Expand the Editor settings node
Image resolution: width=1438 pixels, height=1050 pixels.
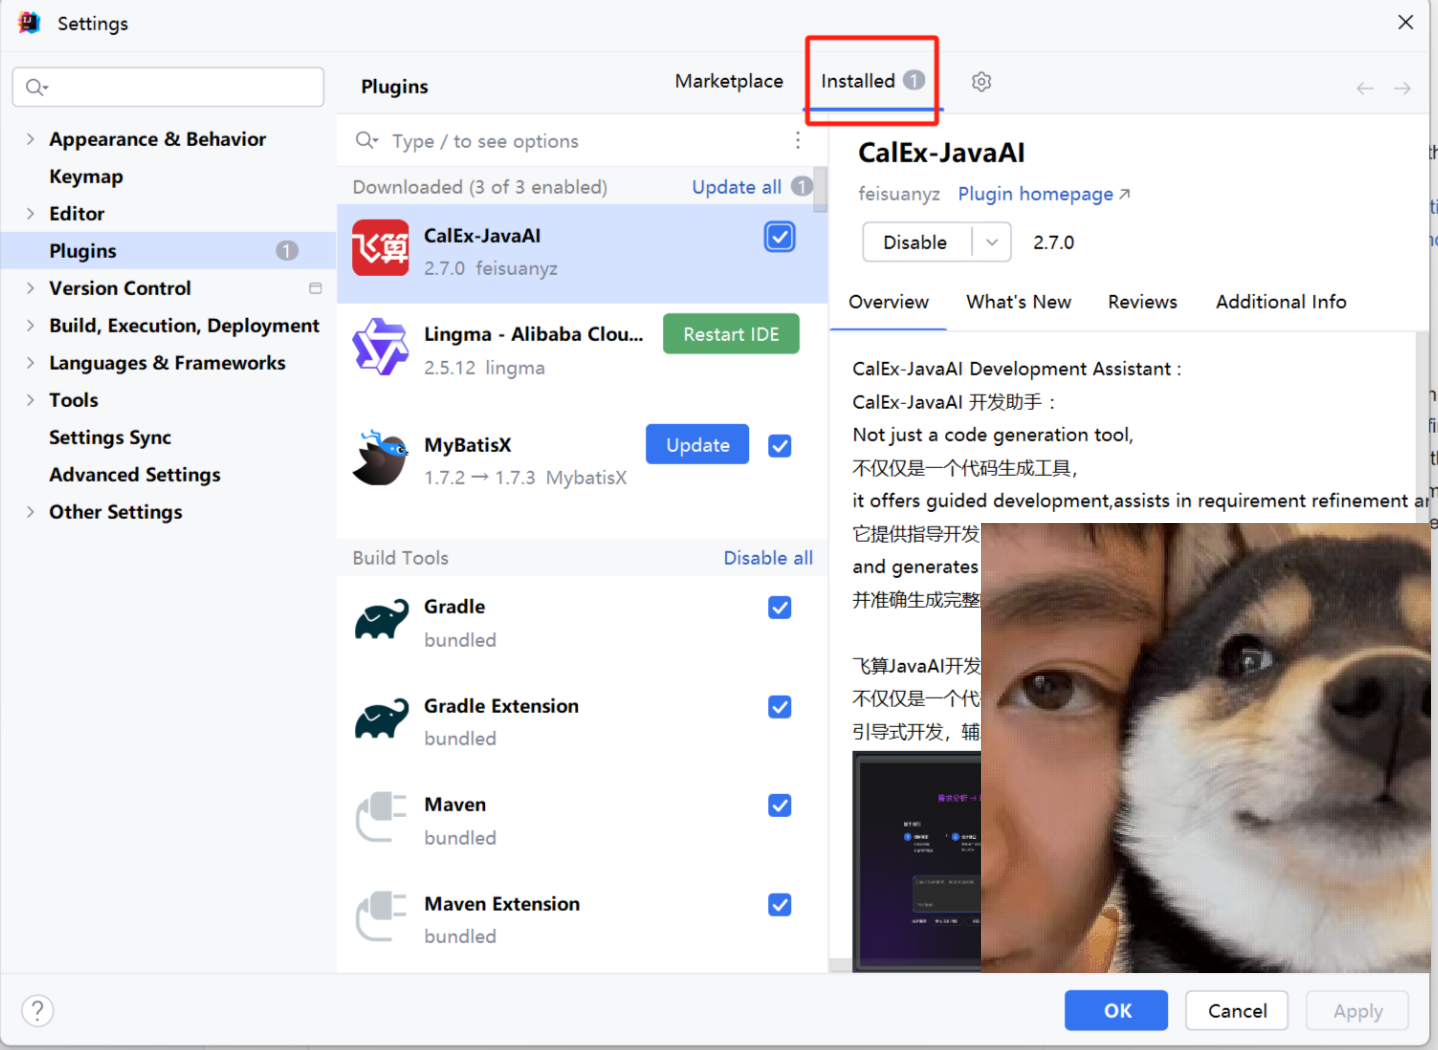pos(30,213)
